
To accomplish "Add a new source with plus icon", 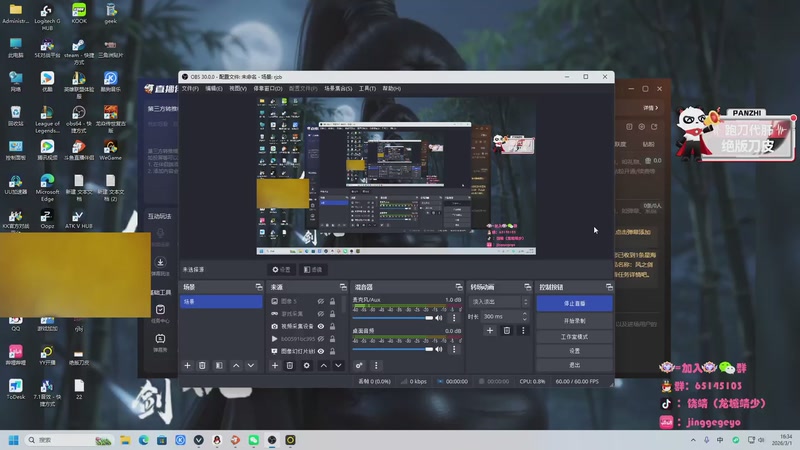I will (x=274, y=365).
